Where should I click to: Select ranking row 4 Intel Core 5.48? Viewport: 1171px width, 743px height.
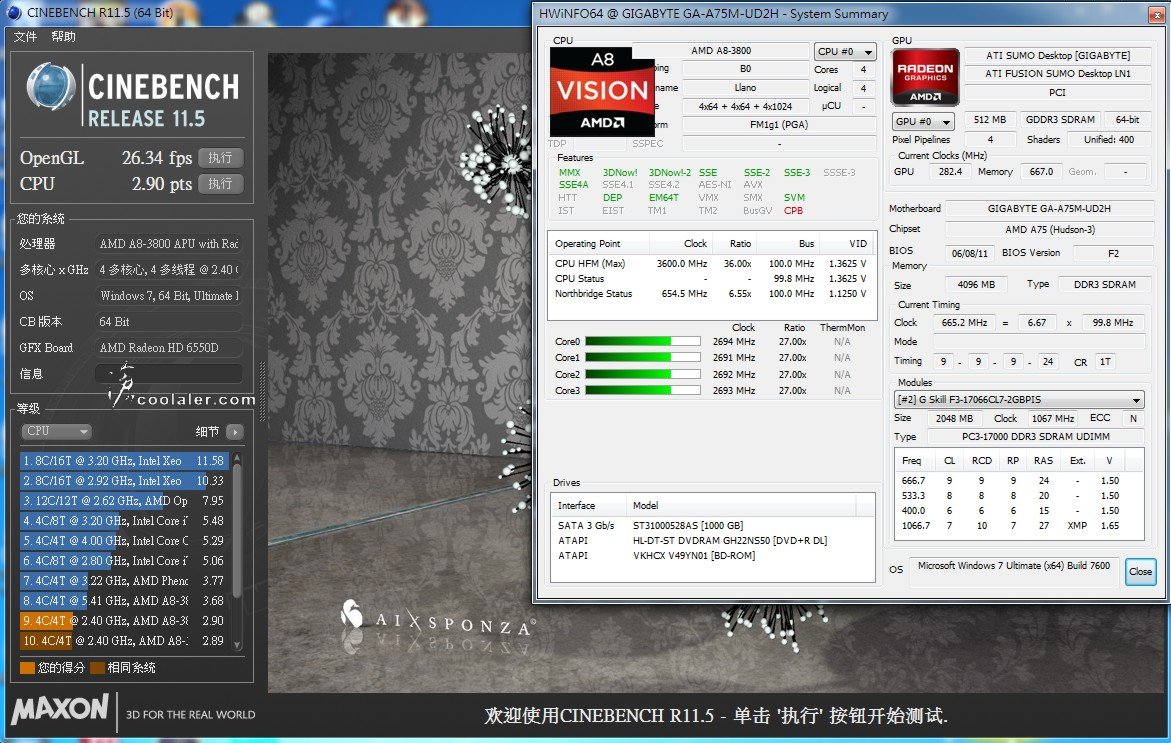tap(124, 520)
